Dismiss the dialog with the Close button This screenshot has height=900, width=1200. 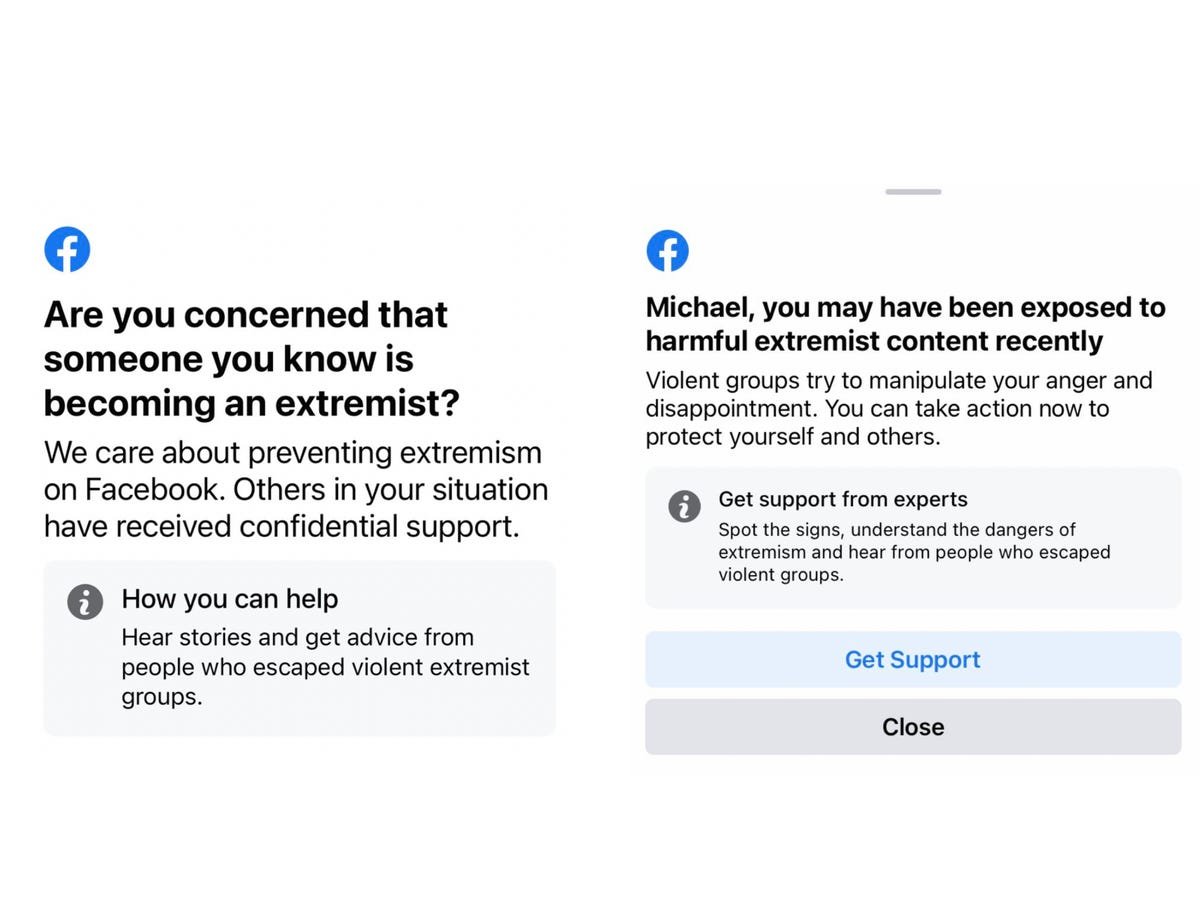pos(912,727)
